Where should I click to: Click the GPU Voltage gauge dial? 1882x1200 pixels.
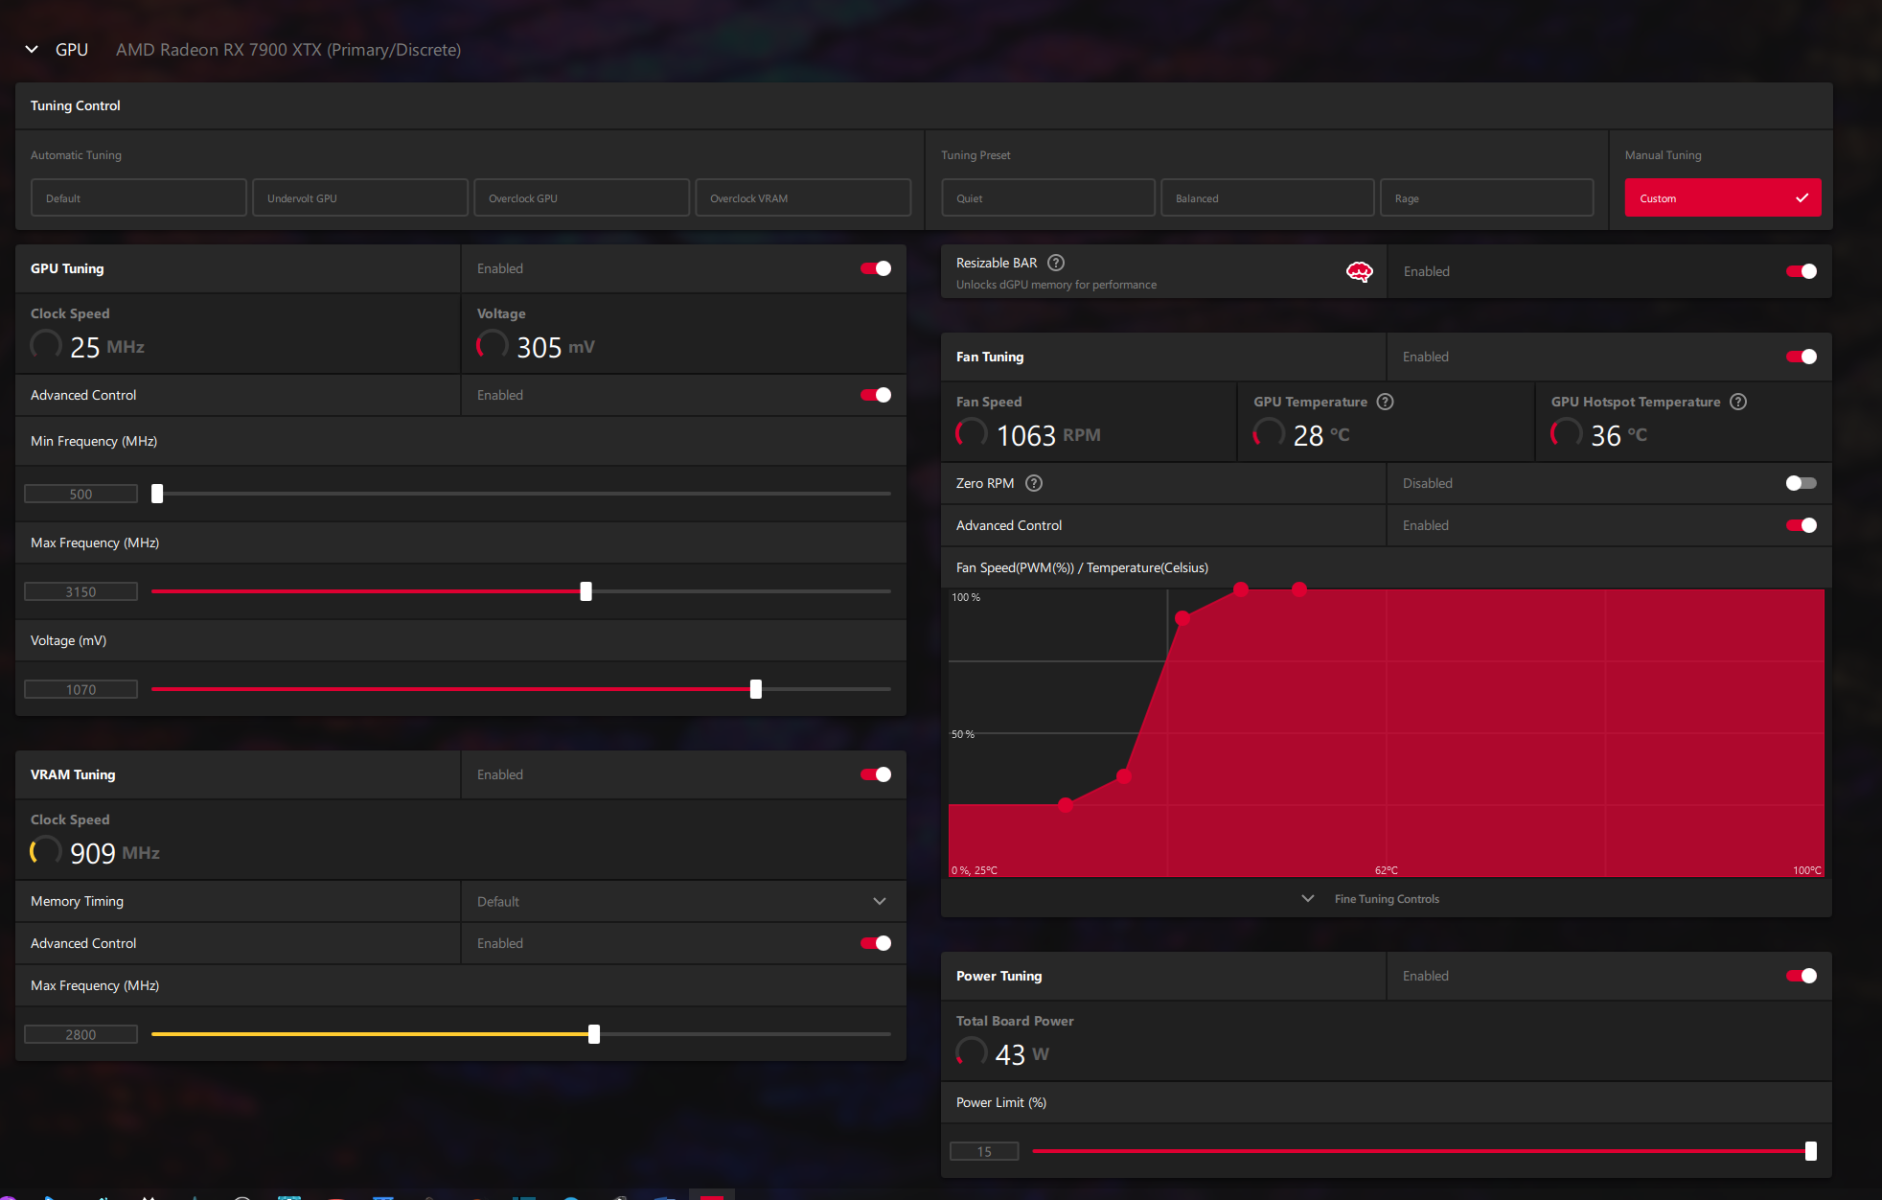click(x=492, y=345)
